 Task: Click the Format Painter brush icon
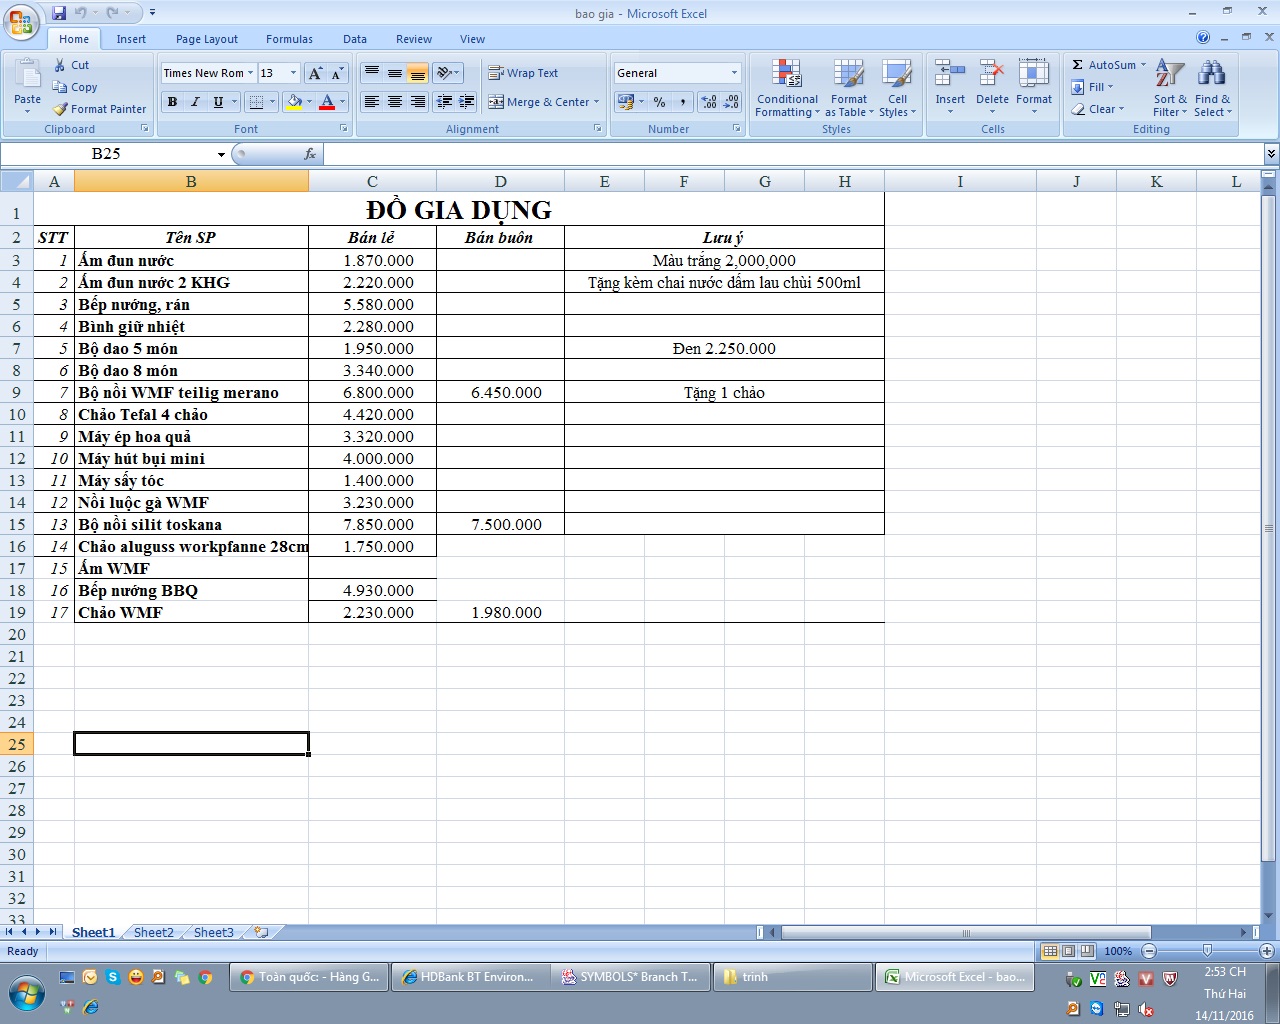pos(61,109)
